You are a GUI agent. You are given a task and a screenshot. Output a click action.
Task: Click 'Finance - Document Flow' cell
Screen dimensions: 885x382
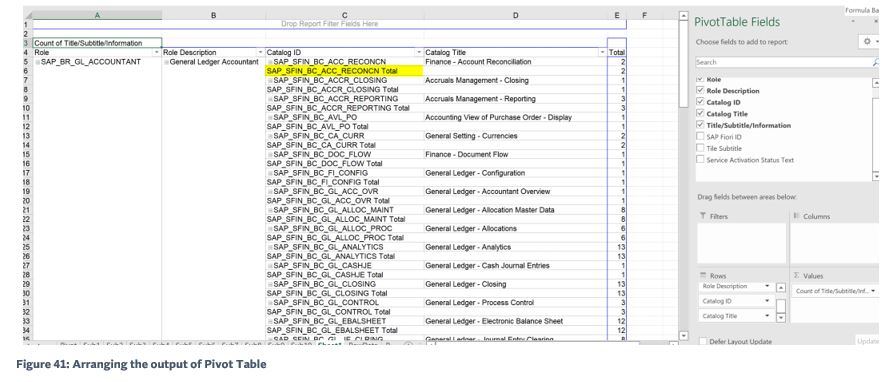pos(515,155)
